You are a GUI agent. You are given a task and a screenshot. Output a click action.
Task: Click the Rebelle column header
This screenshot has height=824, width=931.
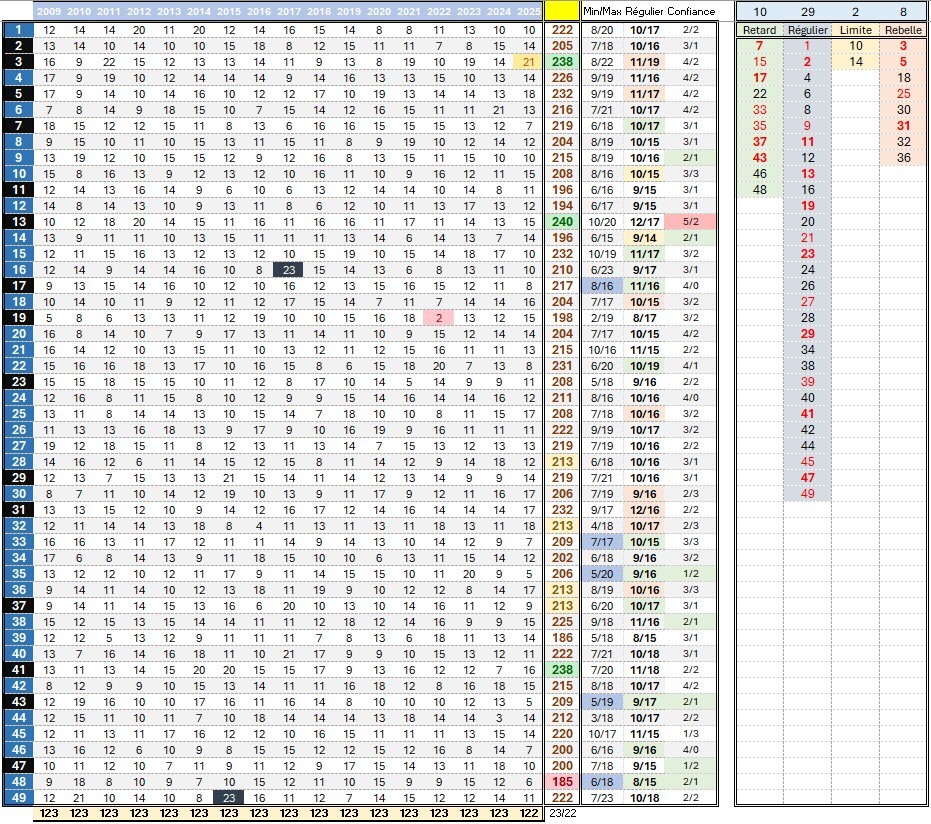[904, 30]
